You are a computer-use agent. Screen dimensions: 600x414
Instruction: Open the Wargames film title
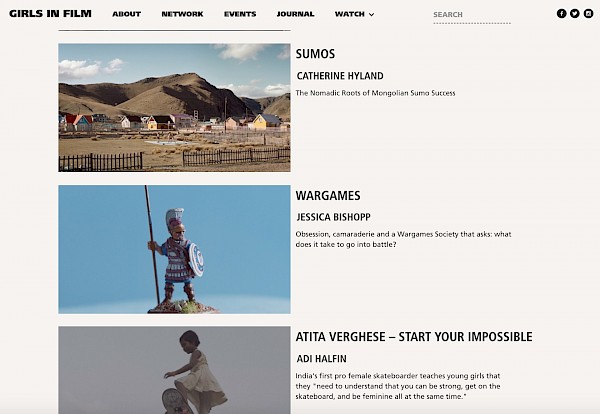[x=328, y=196]
